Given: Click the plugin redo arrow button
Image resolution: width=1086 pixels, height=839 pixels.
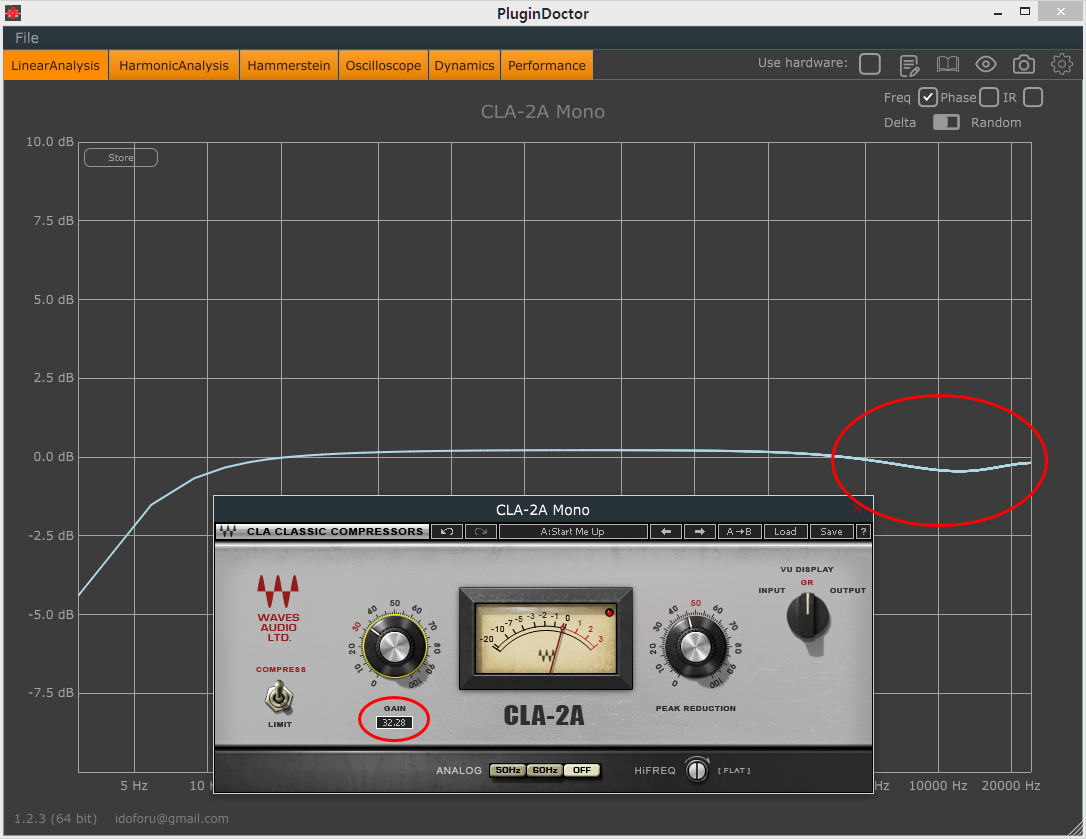Looking at the screenshot, I should coord(481,531).
